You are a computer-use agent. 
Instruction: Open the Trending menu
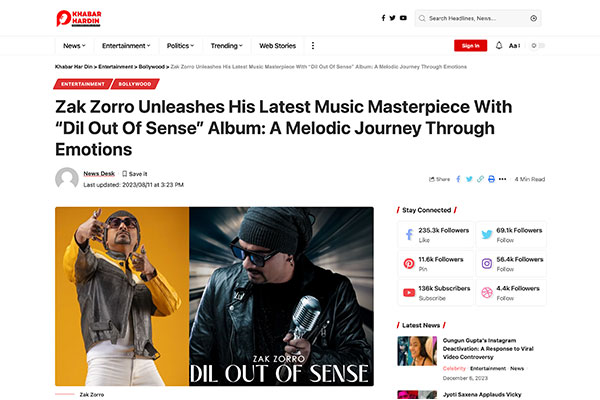(x=227, y=46)
